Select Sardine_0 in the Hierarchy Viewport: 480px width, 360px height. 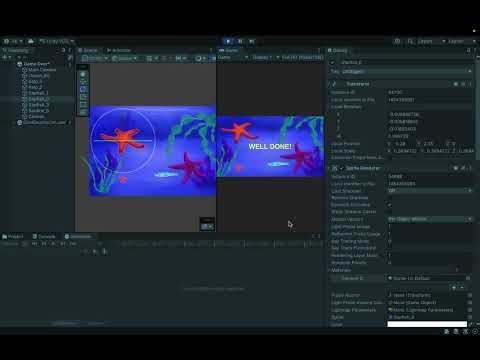pos(35,110)
